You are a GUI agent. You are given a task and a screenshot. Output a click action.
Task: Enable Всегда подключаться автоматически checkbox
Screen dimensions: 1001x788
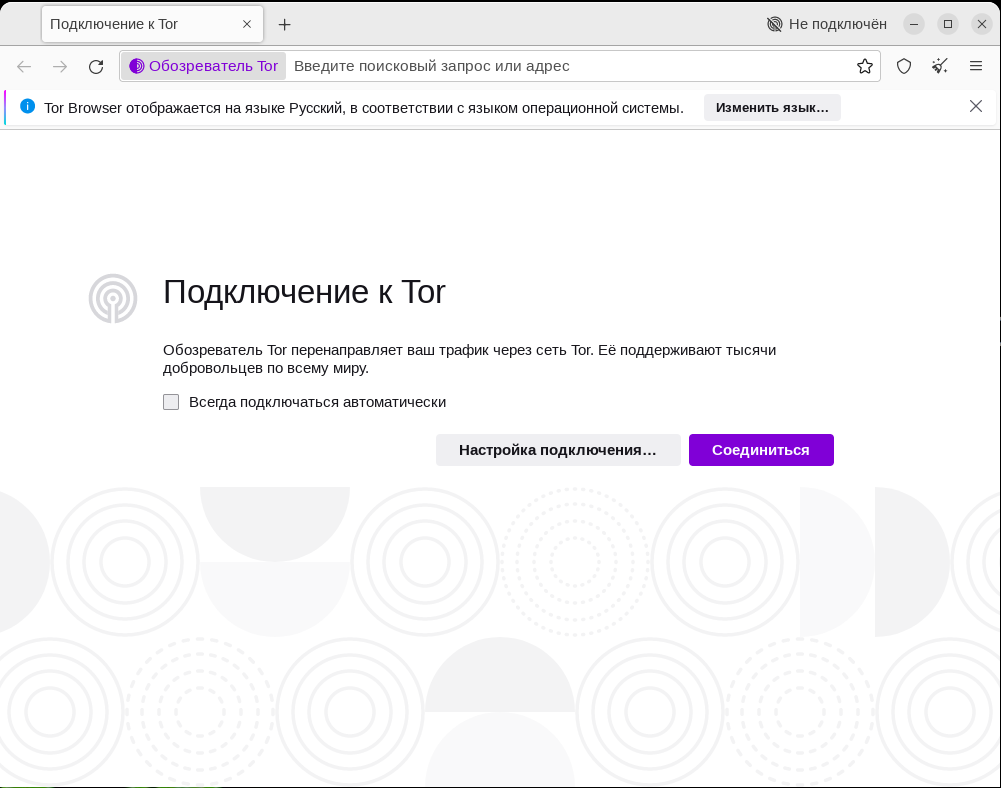coord(171,402)
